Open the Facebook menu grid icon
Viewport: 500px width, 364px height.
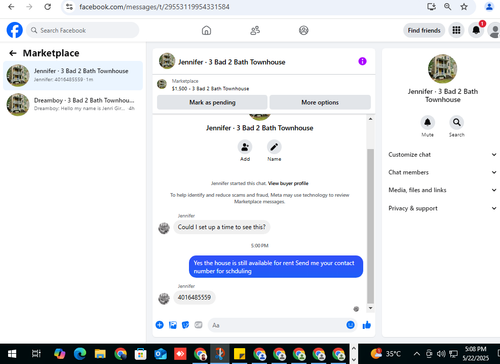(456, 30)
